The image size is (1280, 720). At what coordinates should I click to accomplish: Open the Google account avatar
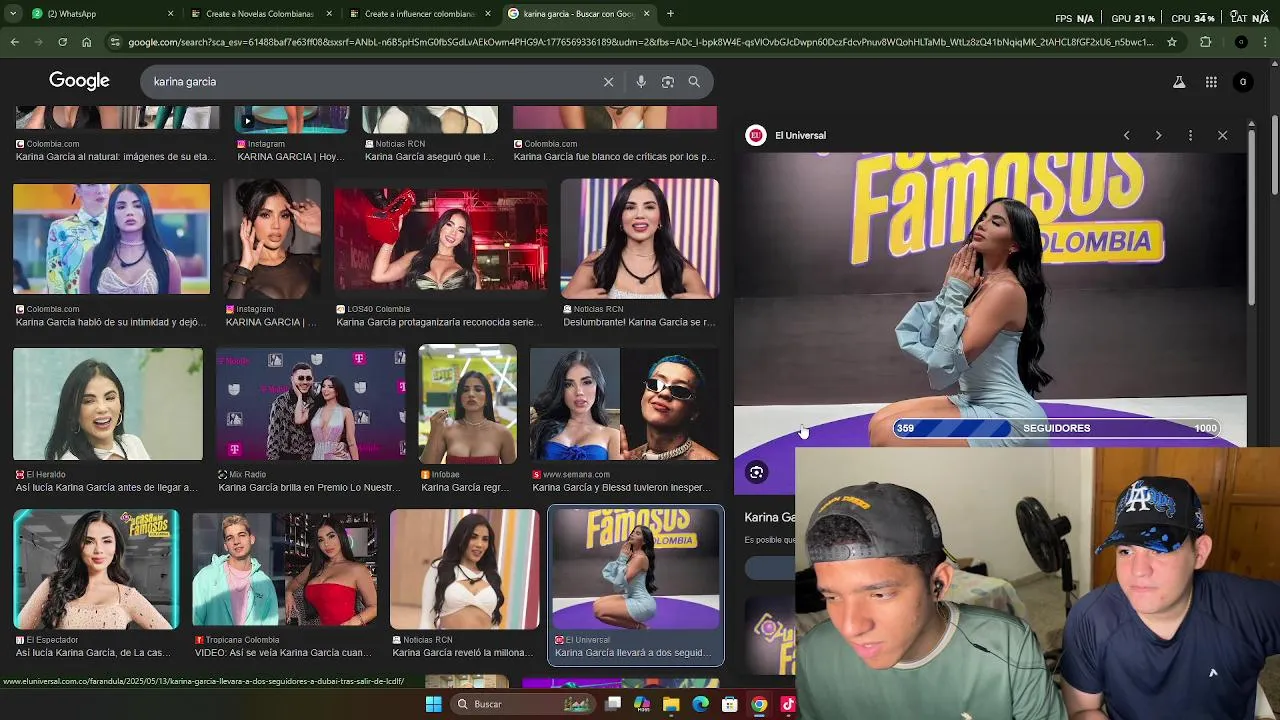(x=1243, y=82)
